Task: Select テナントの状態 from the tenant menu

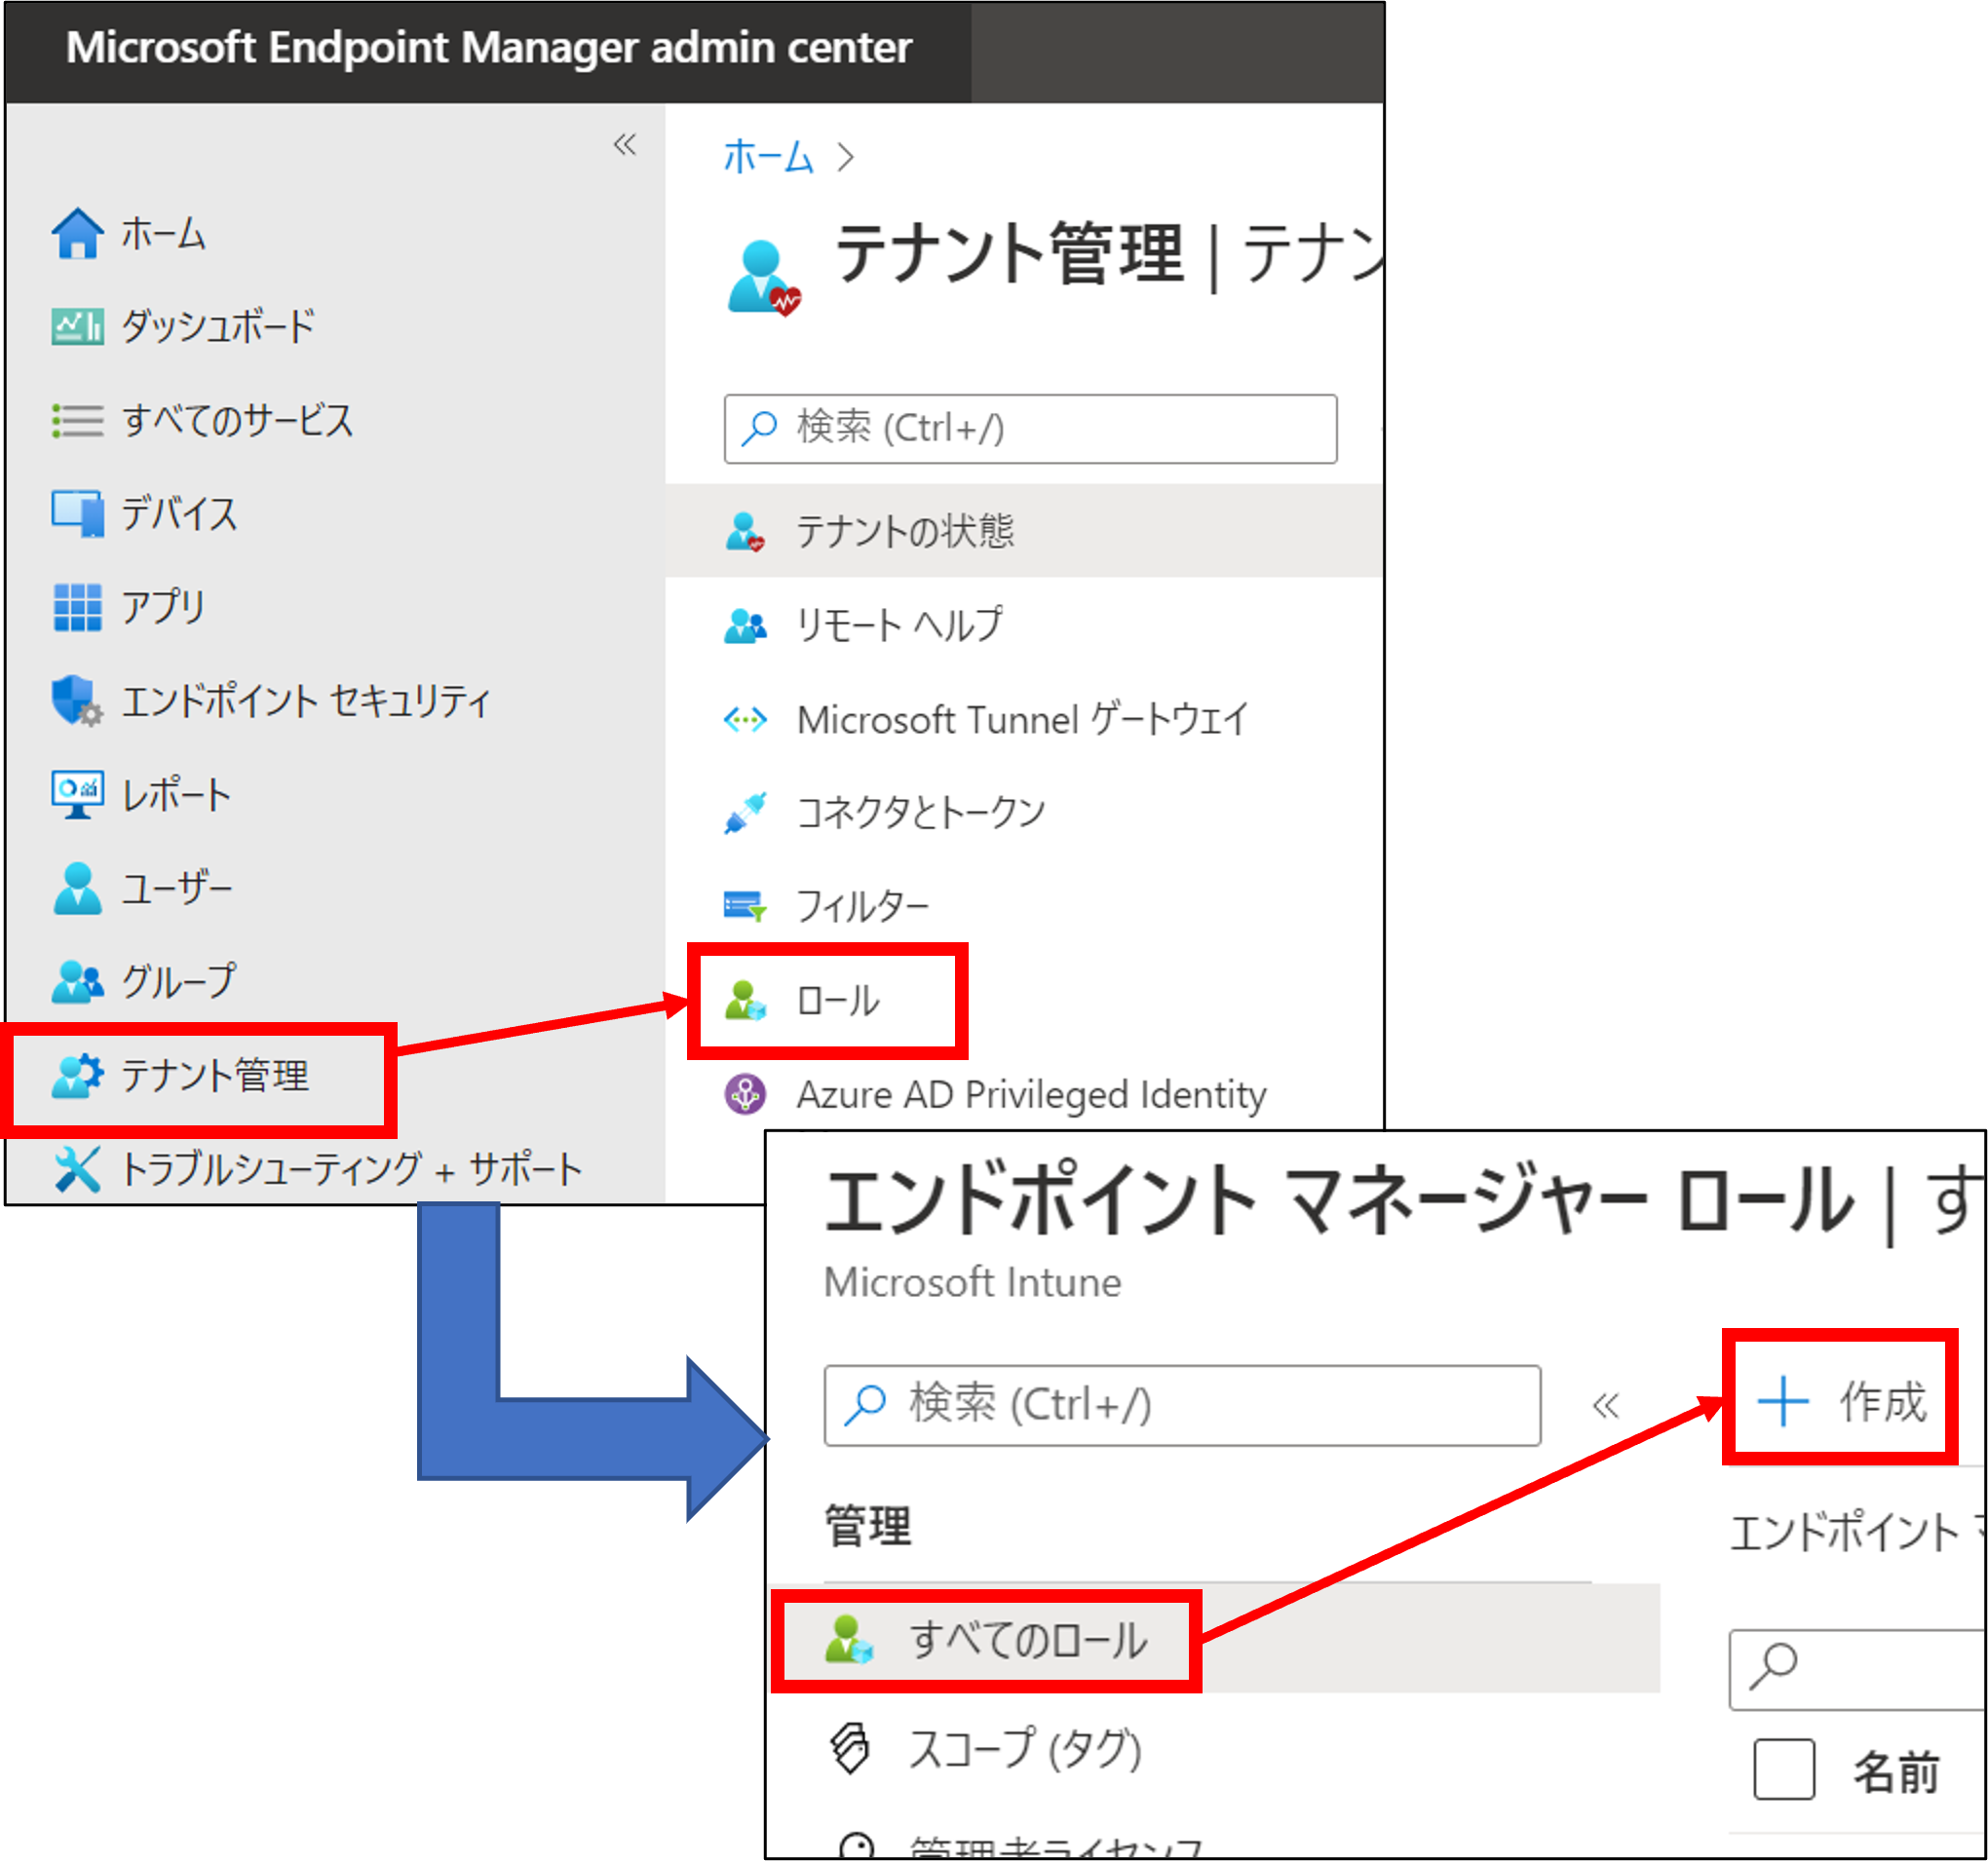Action: click(x=903, y=531)
